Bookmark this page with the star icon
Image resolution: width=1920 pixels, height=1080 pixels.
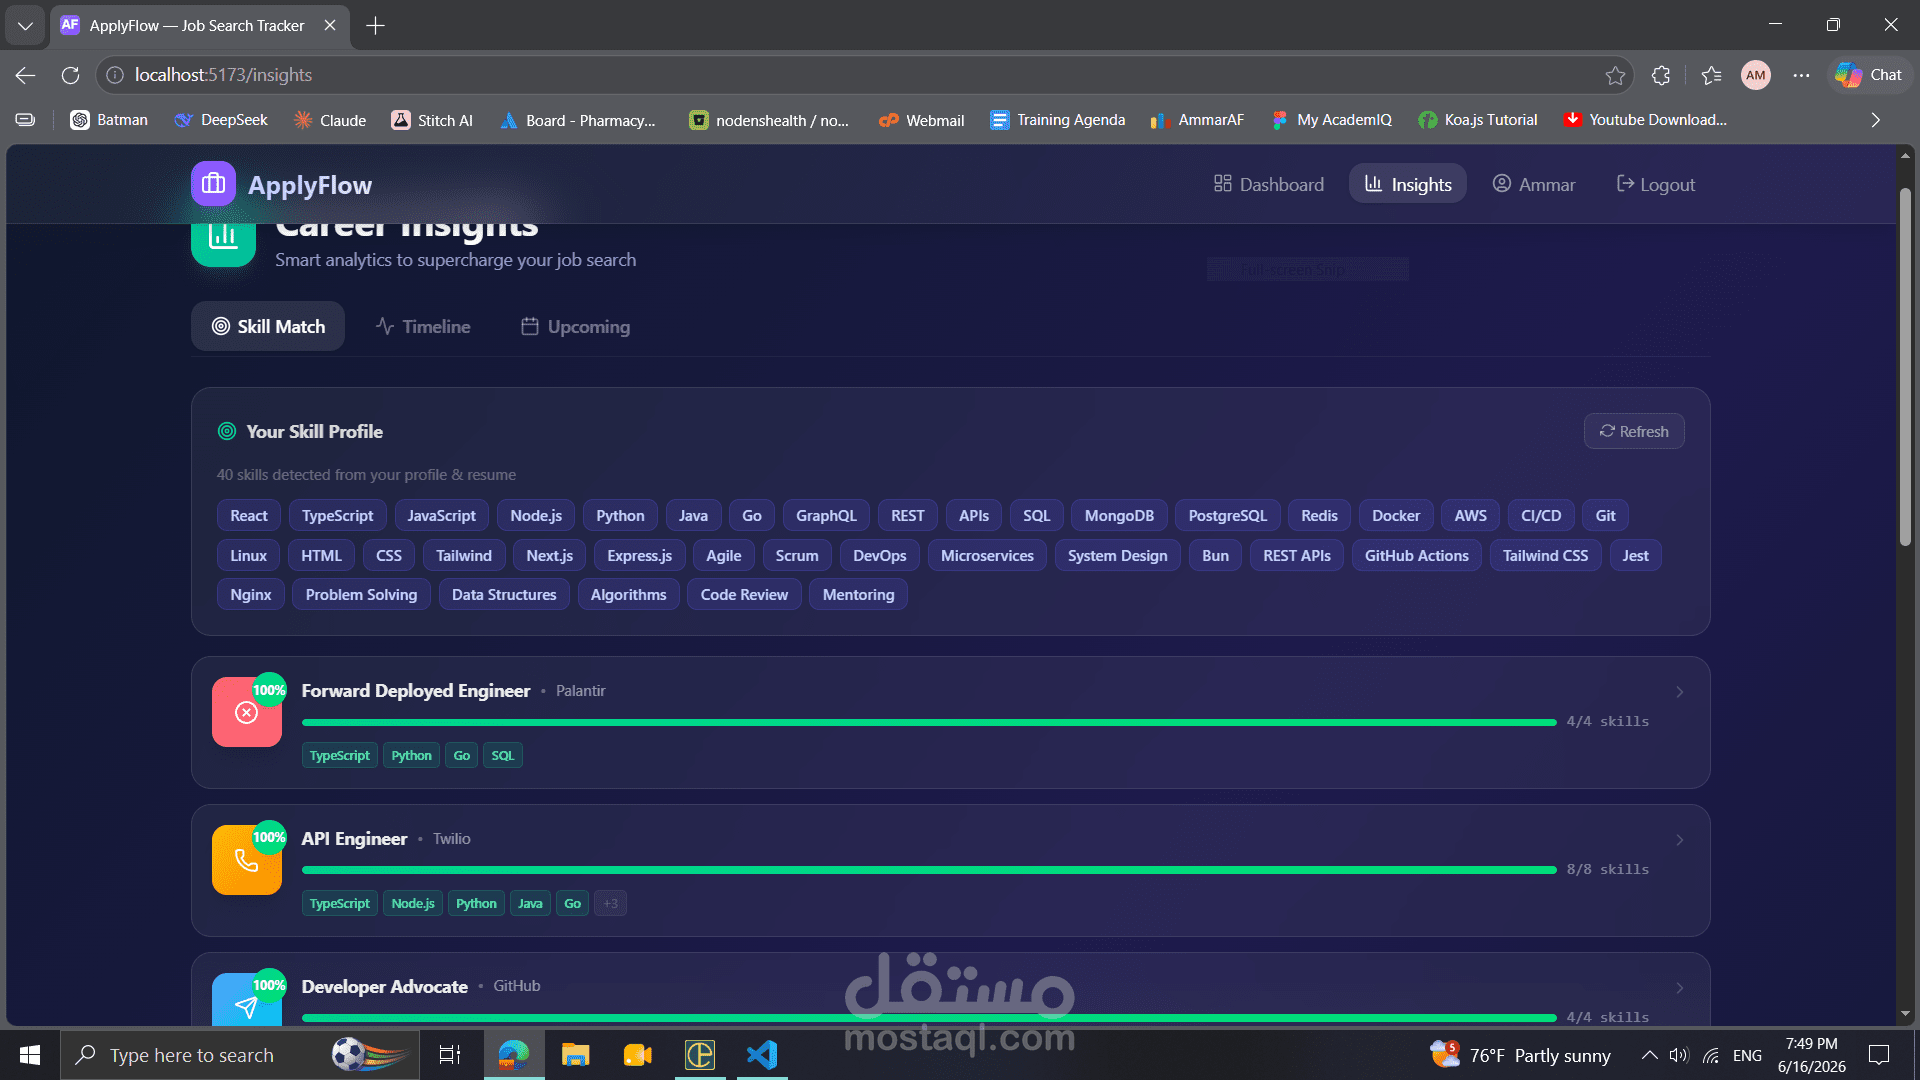[x=1615, y=75]
